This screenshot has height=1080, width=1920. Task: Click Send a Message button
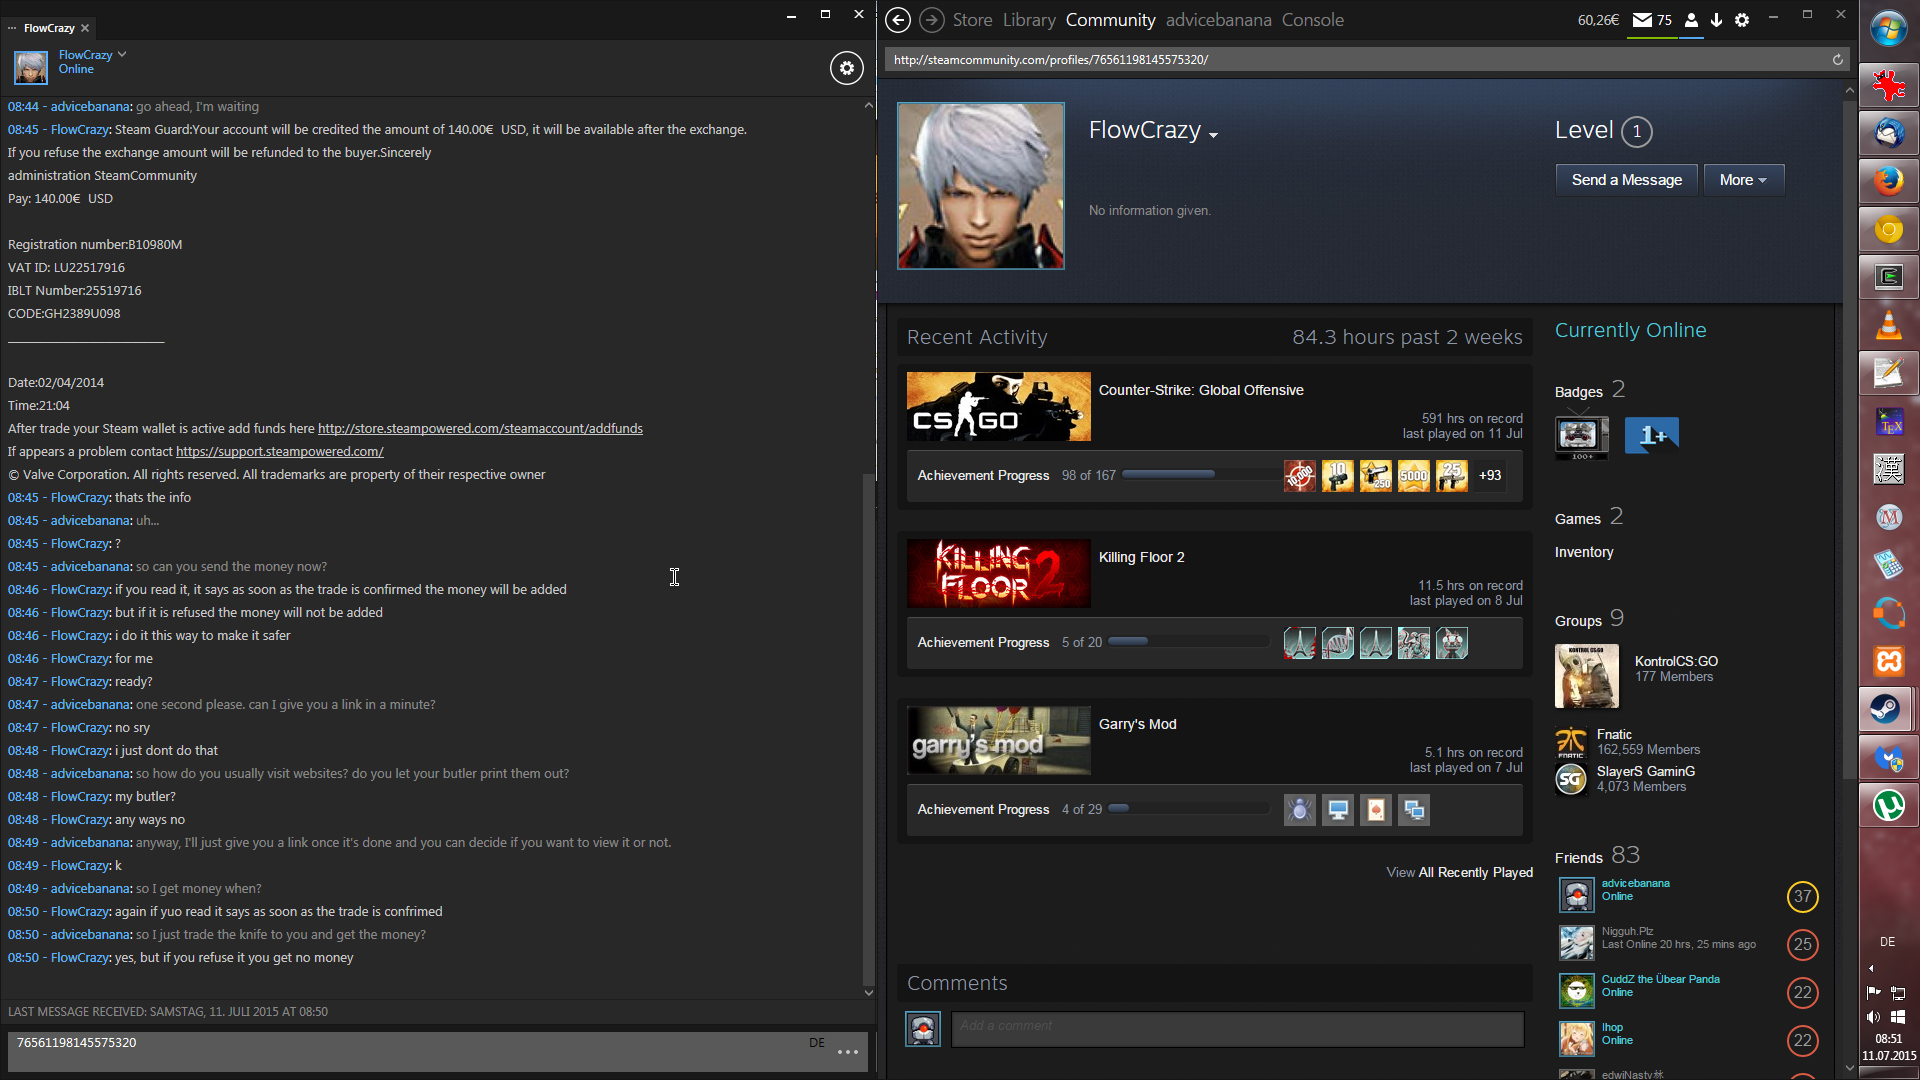(1626, 180)
